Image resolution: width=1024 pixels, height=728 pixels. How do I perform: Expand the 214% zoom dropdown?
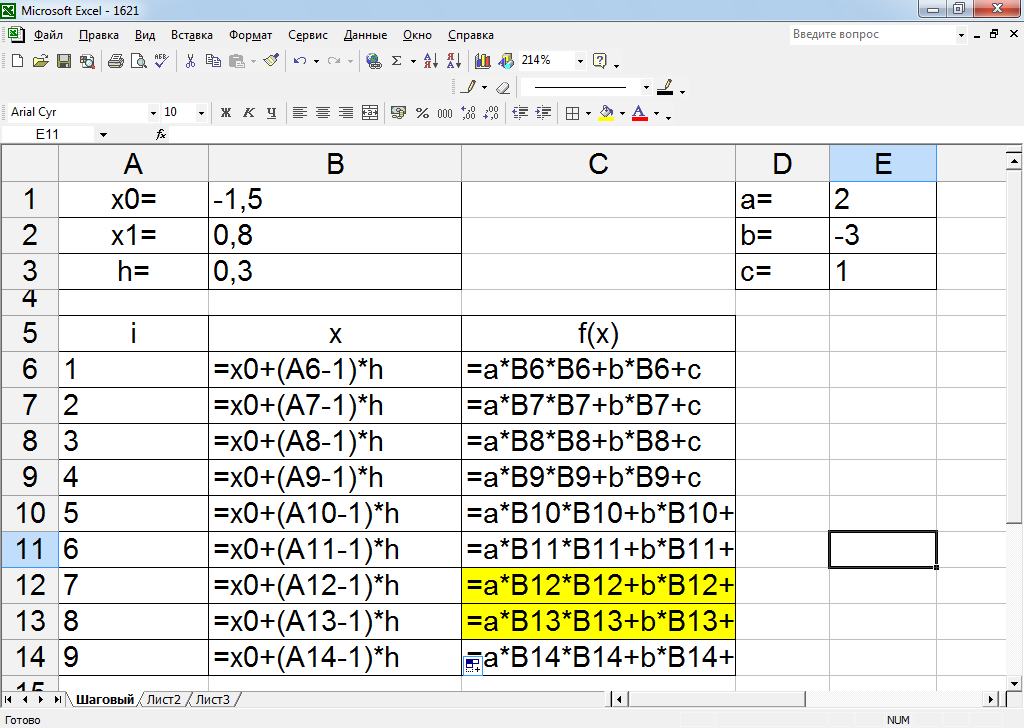click(580, 61)
